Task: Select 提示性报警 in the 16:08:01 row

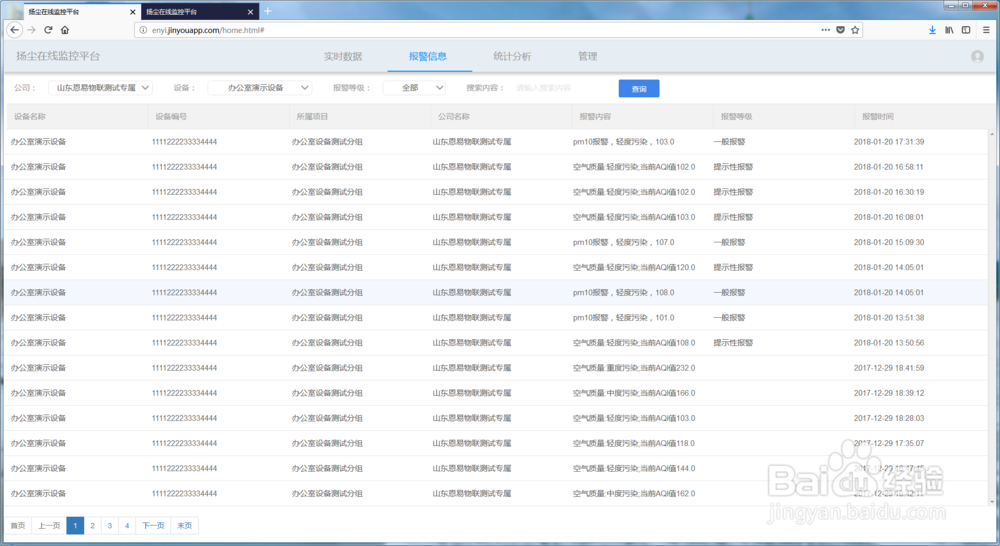Action: click(x=733, y=217)
